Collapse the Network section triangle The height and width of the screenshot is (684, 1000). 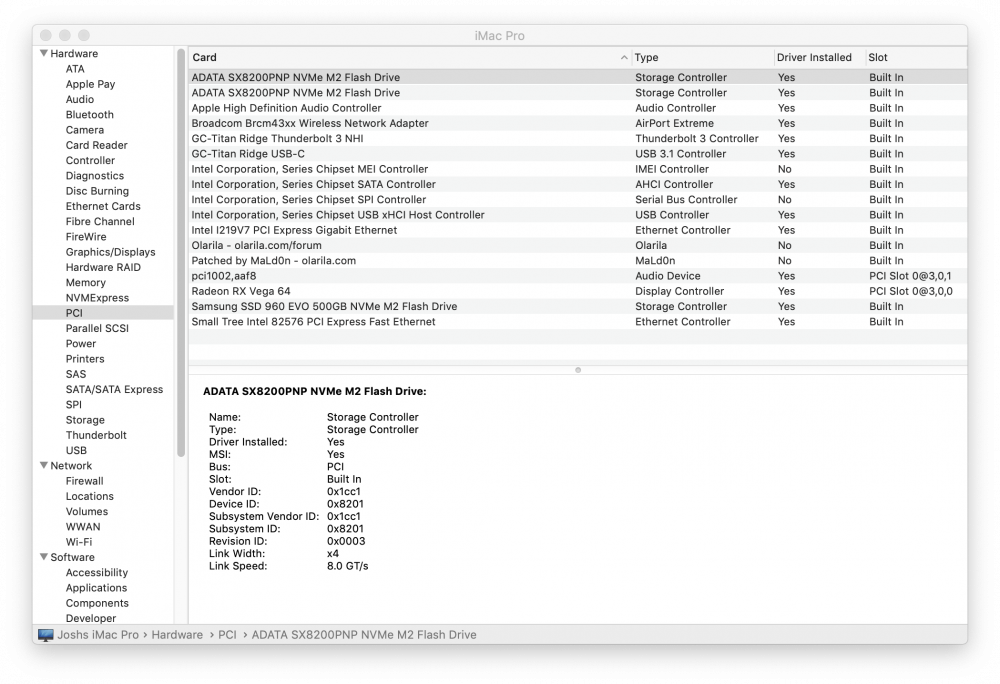(x=44, y=465)
